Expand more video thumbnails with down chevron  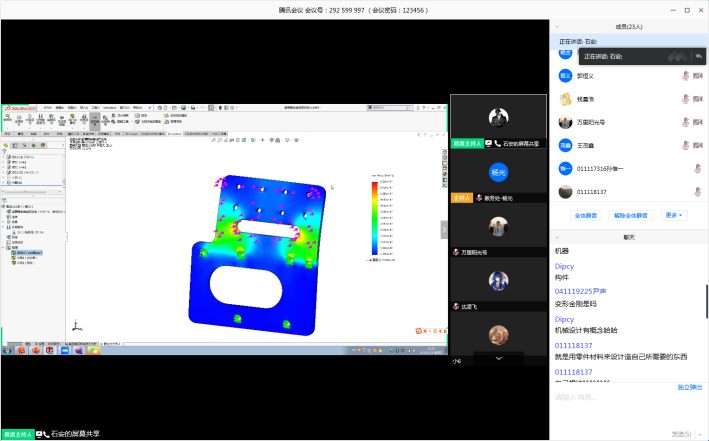click(497, 357)
